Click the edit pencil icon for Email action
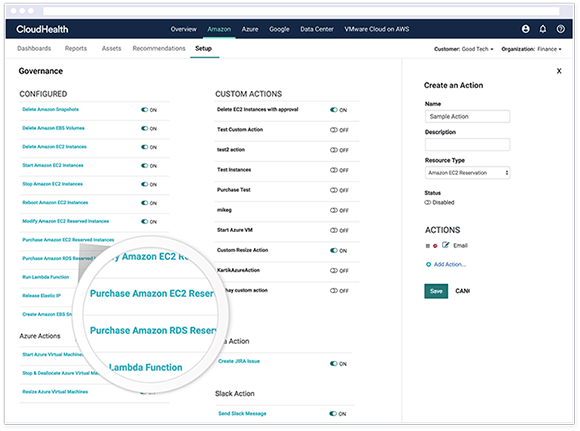Screen dimensions: 580x431 coord(445,245)
